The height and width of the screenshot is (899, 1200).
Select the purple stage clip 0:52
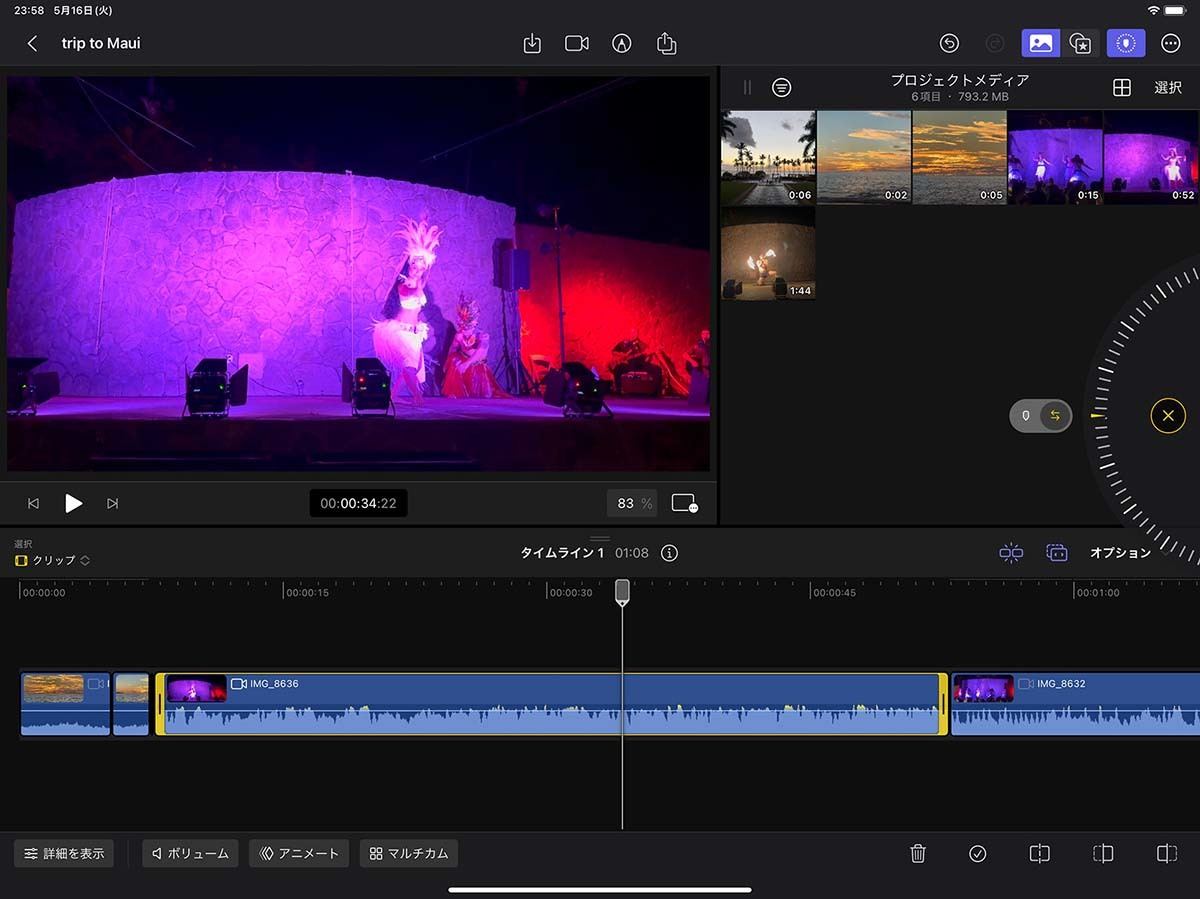[1150, 157]
